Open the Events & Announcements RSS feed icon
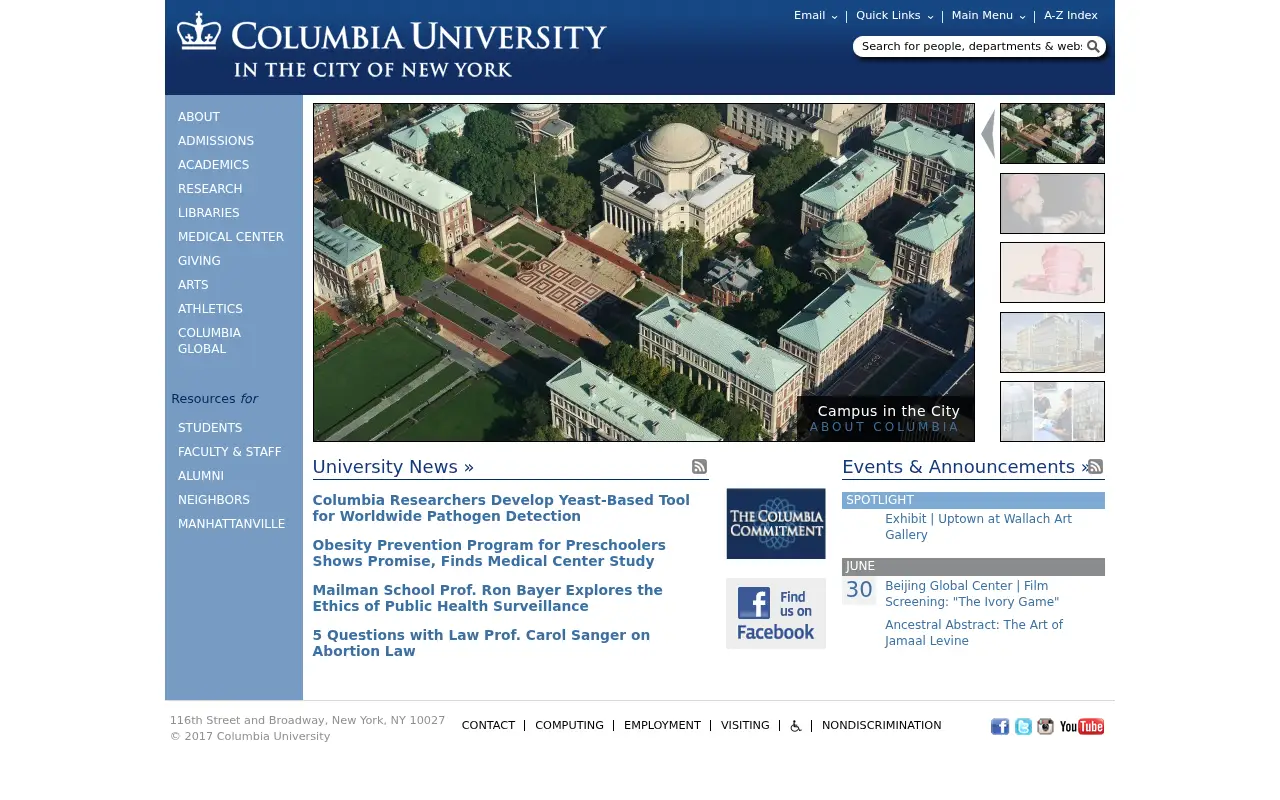This screenshot has width=1280, height=800. (x=1096, y=467)
